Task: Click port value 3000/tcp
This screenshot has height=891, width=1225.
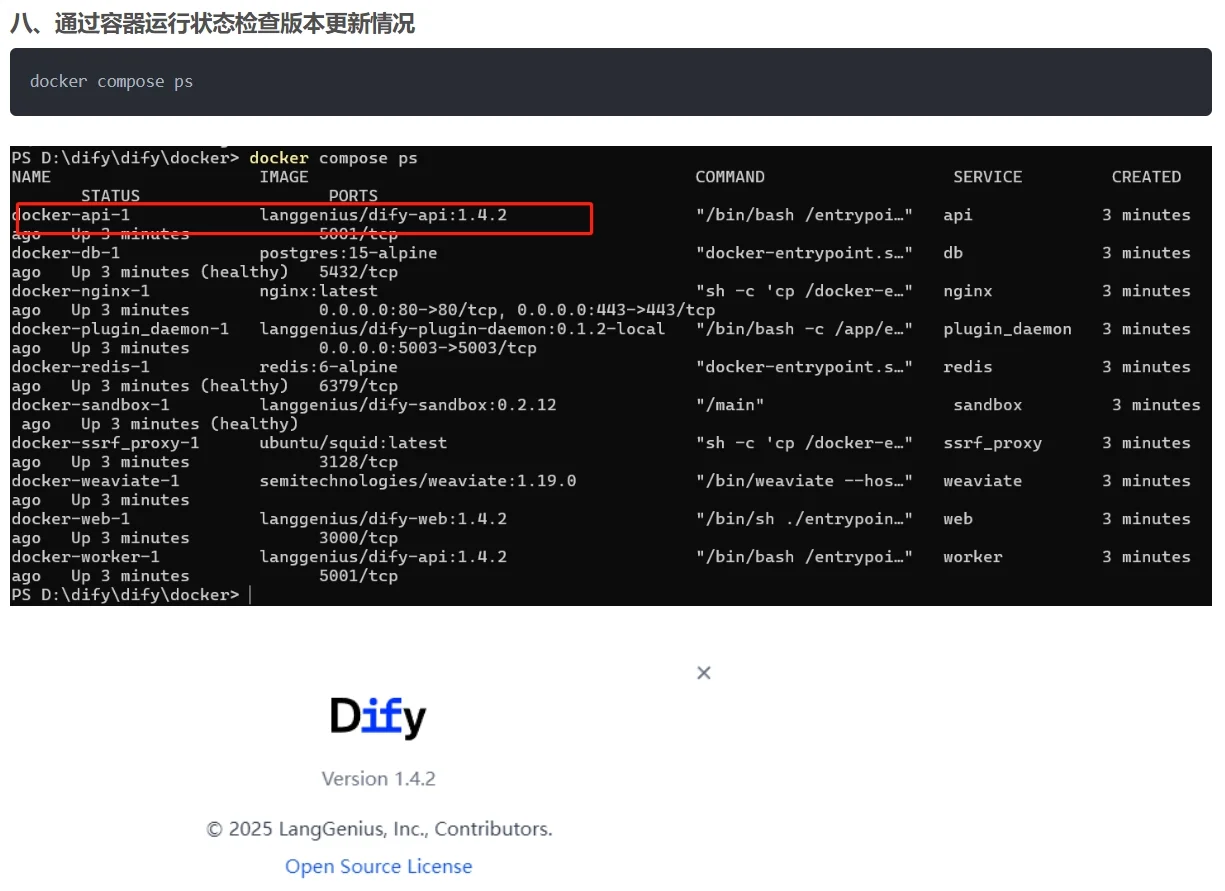Action: point(358,538)
